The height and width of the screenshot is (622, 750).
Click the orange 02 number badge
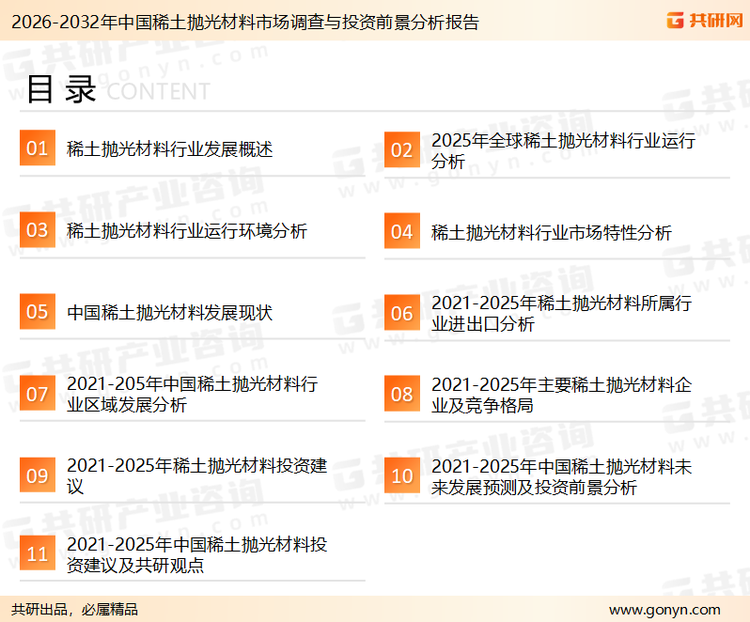point(402,150)
